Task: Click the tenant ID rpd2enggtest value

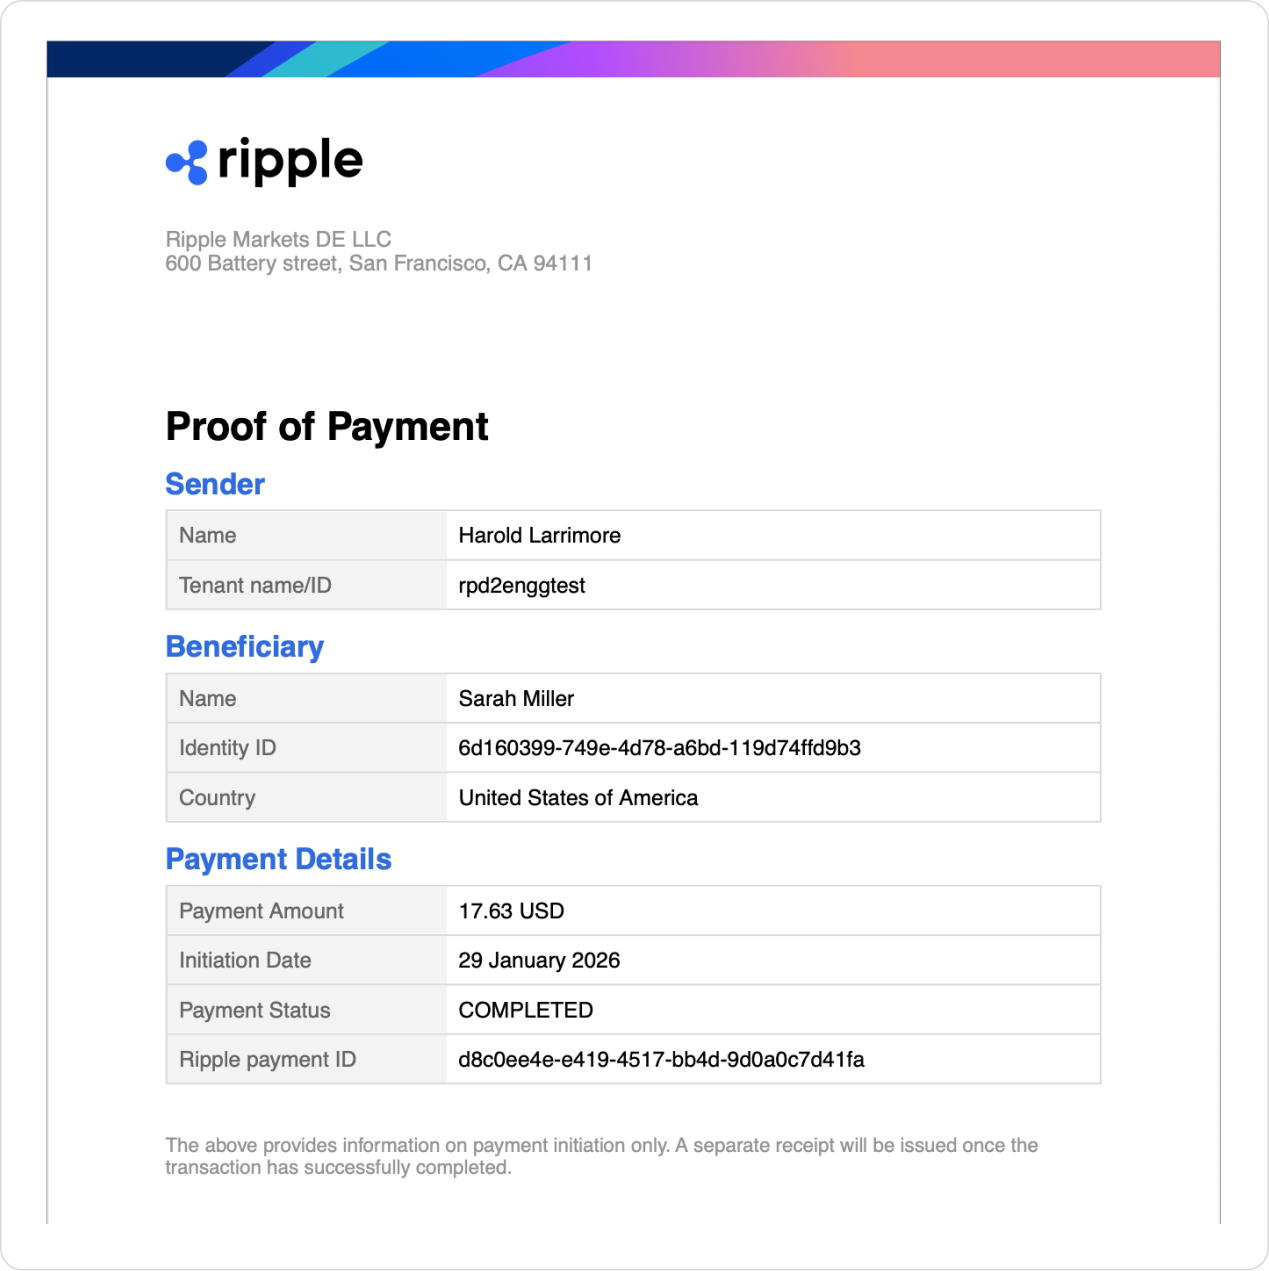Action: pos(521,586)
